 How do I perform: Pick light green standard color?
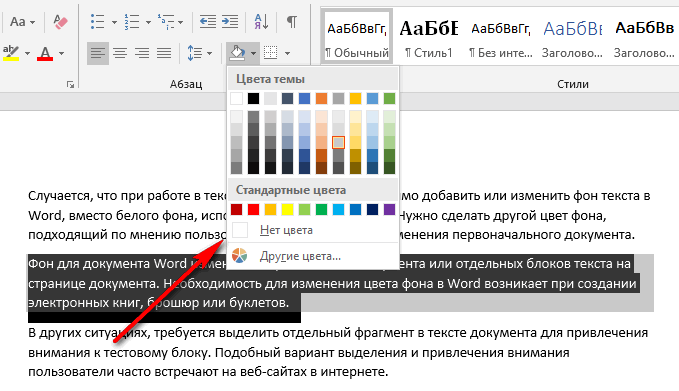(304, 210)
